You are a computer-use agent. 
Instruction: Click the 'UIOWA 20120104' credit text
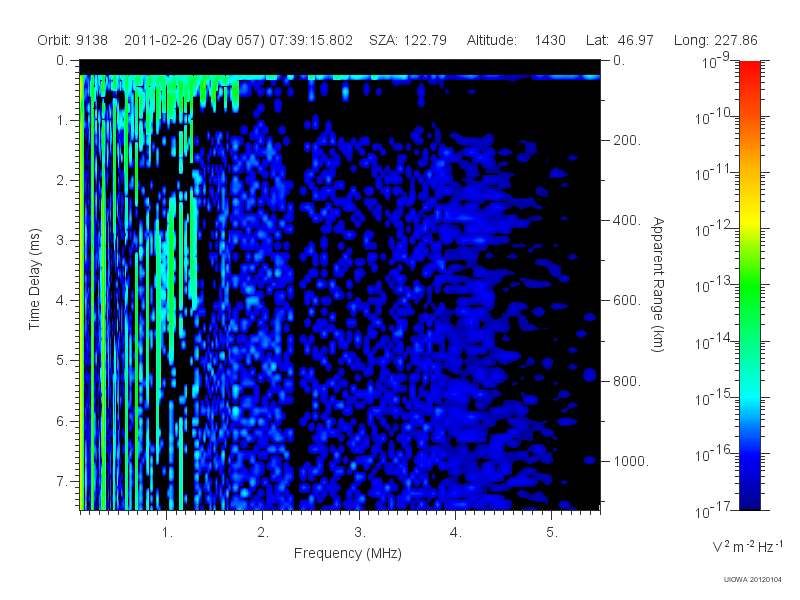coord(753,580)
